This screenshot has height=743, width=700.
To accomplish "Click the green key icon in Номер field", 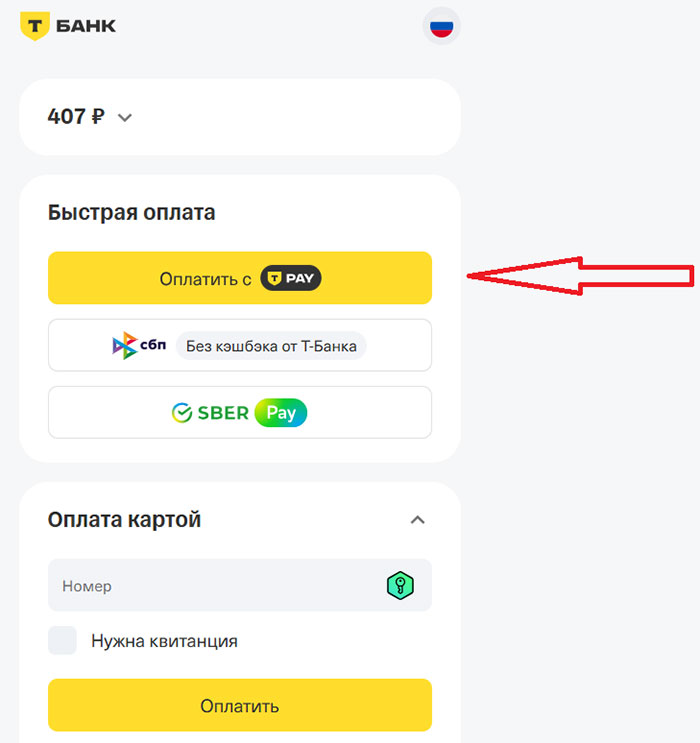I will click(400, 586).
